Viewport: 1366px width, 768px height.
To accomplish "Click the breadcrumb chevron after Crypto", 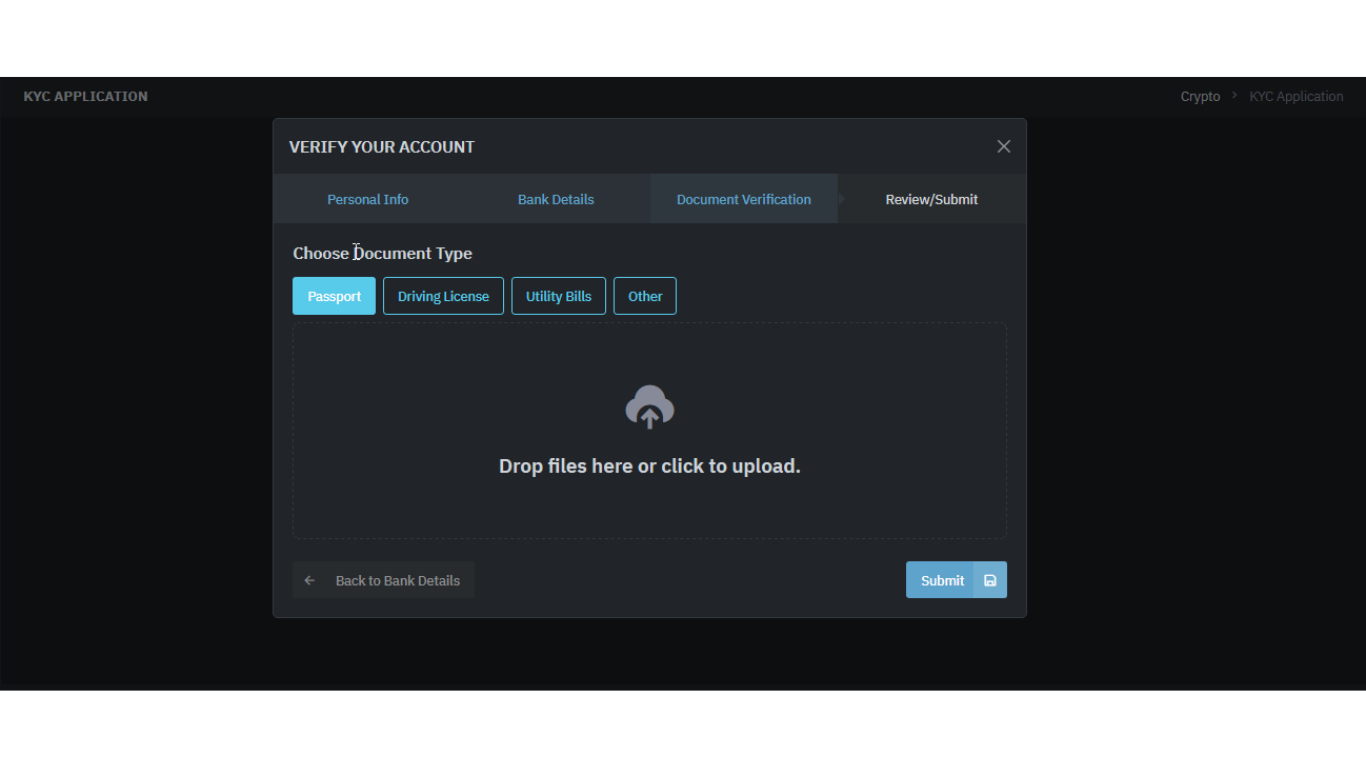I will tap(1235, 96).
